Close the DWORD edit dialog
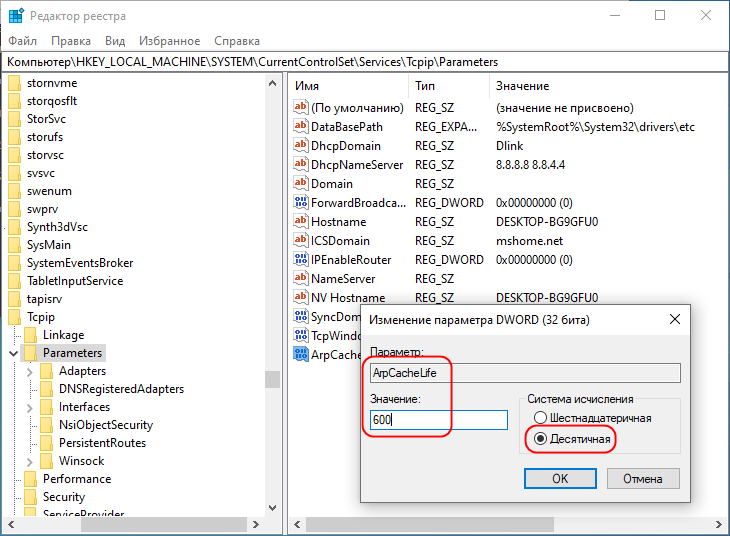Viewport: 730px width, 536px height. (675, 319)
